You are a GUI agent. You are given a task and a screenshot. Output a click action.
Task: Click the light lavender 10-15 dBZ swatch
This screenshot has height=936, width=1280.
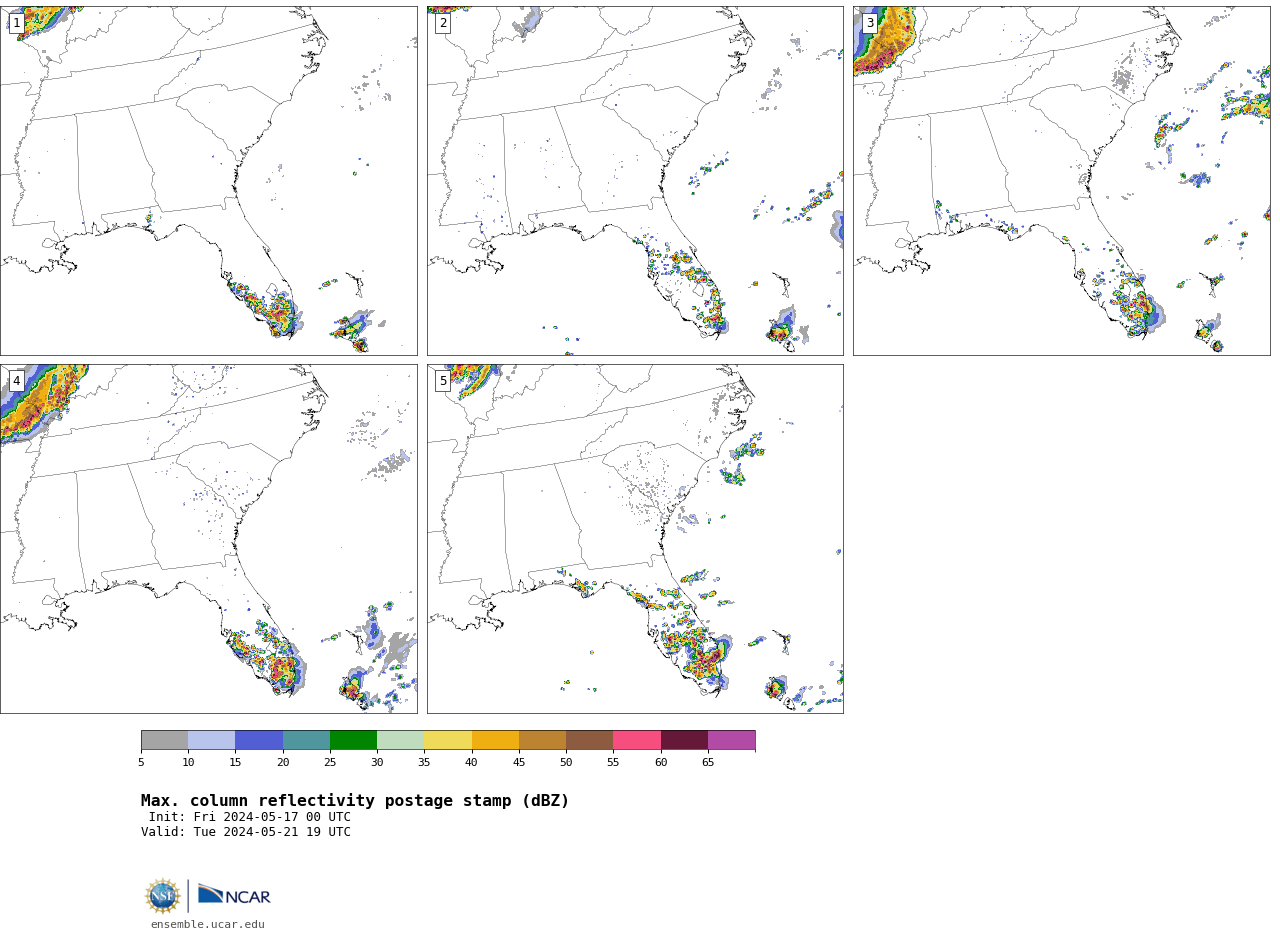212,740
